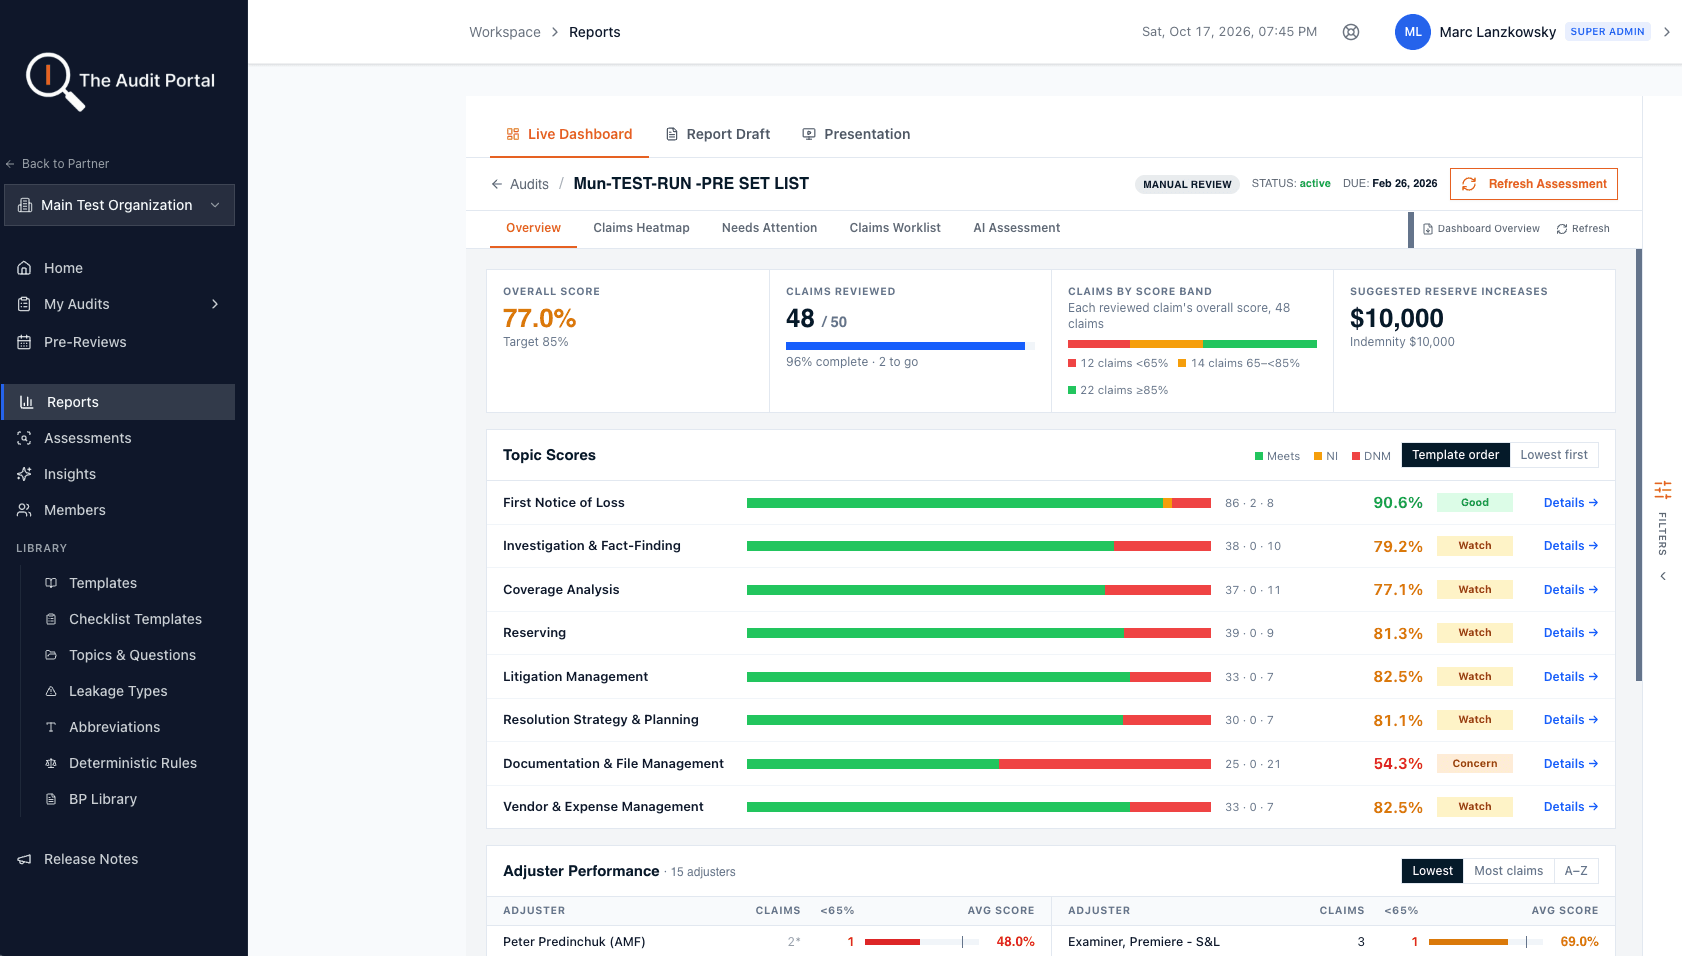Image resolution: width=1682 pixels, height=956 pixels.
Task: Click the Deterministic Rules scales icon
Action: [51, 763]
